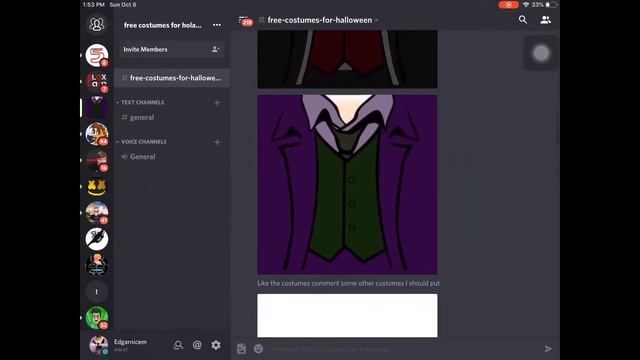Screen dimensions: 640x360
Task: Add a new text channel
Action: point(217,102)
